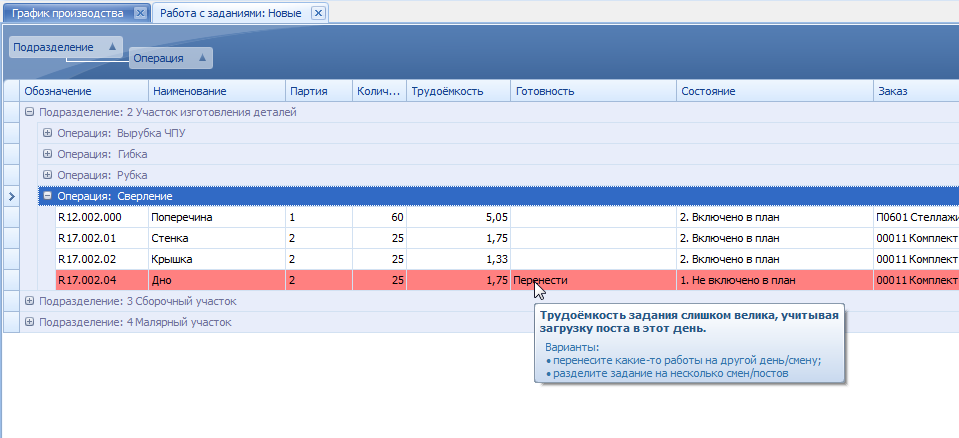Viewport: 959px width, 438px height.
Task: Click the Стенка name cell
Action: pos(217,238)
